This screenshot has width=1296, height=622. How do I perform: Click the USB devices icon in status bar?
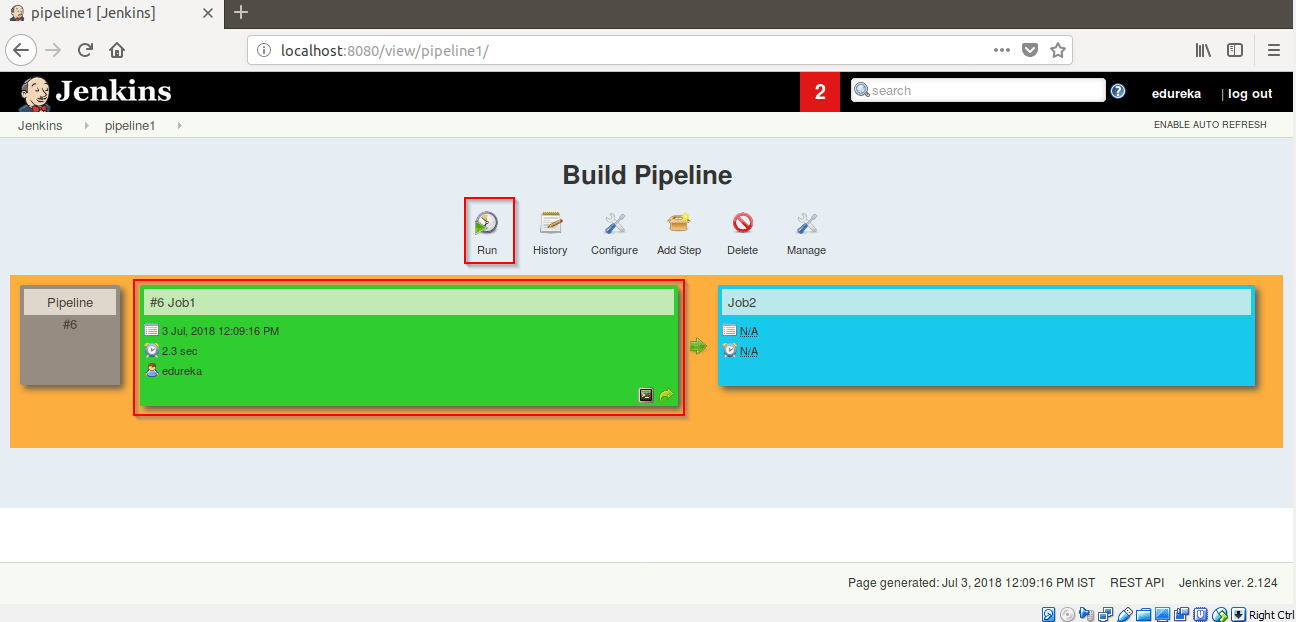pos(1124,613)
